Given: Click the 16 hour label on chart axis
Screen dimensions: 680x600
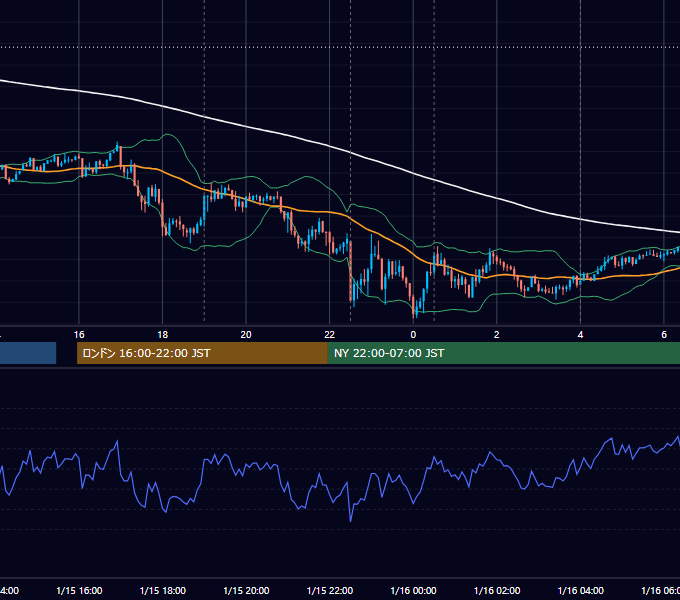Looking at the screenshot, I should tap(79, 334).
